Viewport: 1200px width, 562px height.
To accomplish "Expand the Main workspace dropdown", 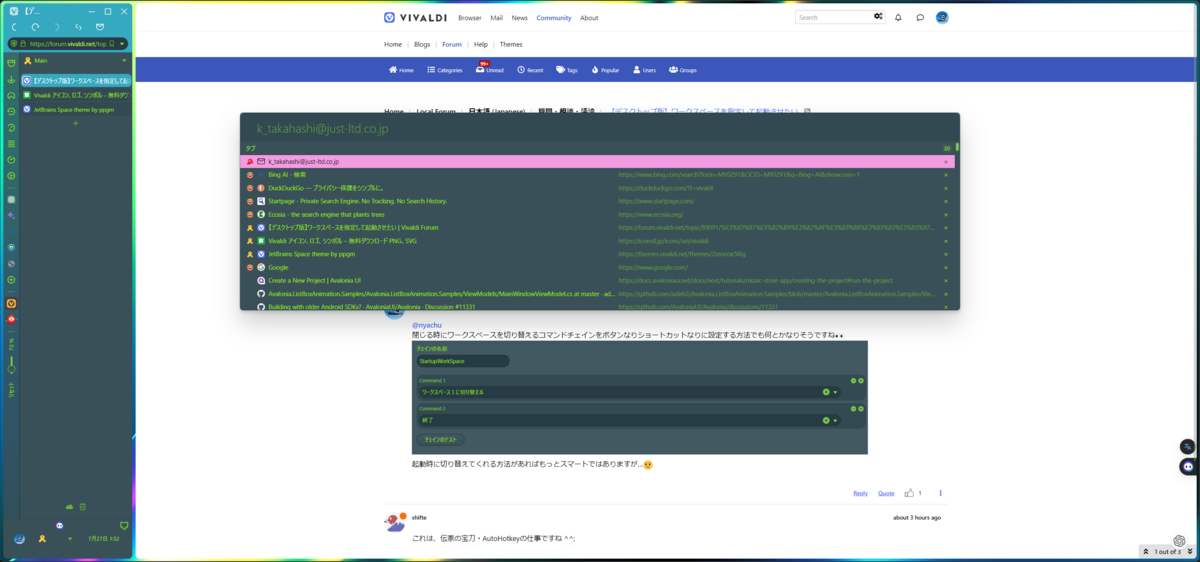I will (x=124, y=61).
